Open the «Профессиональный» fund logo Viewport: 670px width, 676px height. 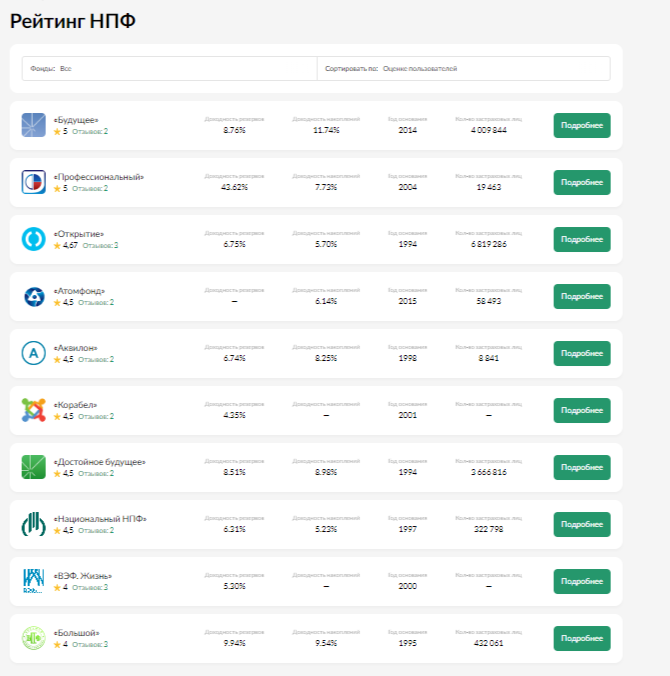pyautogui.click(x=34, y=182)
